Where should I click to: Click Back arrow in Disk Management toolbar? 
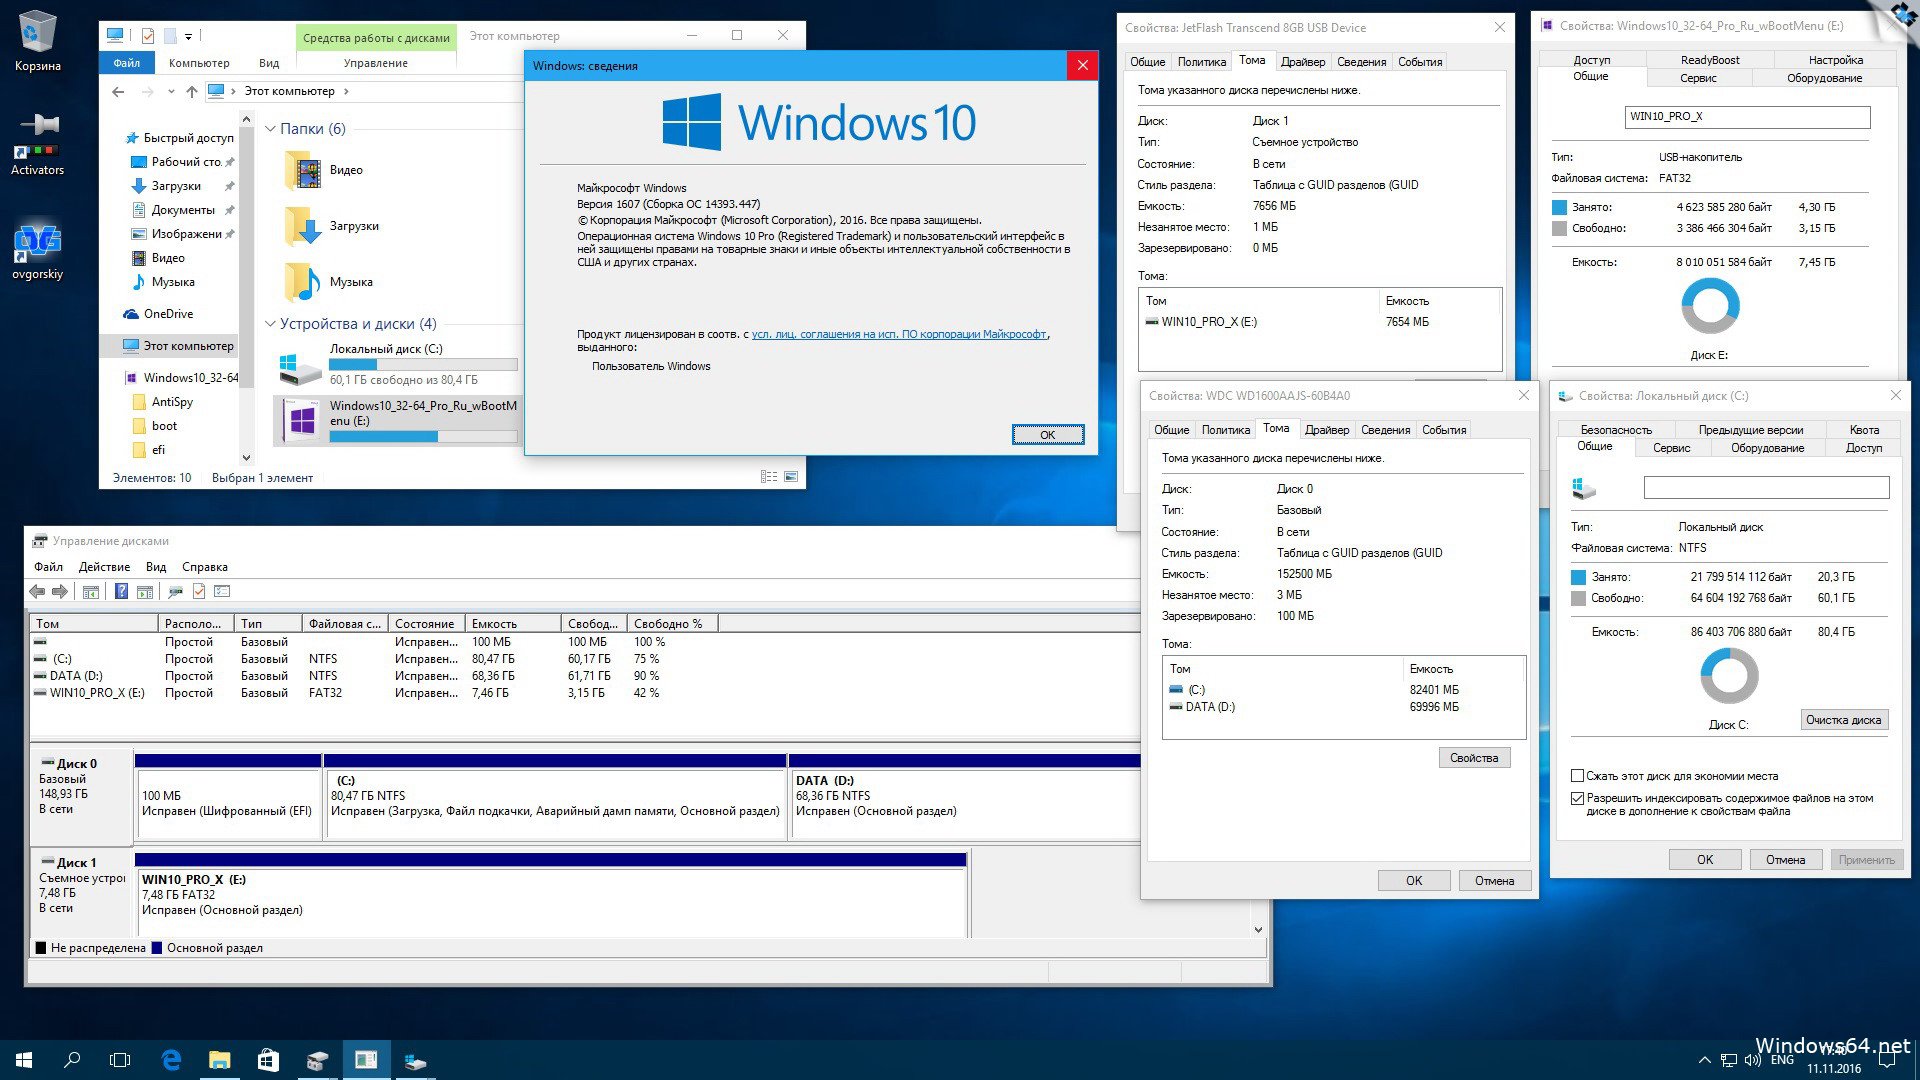click(x=37, y=592)
